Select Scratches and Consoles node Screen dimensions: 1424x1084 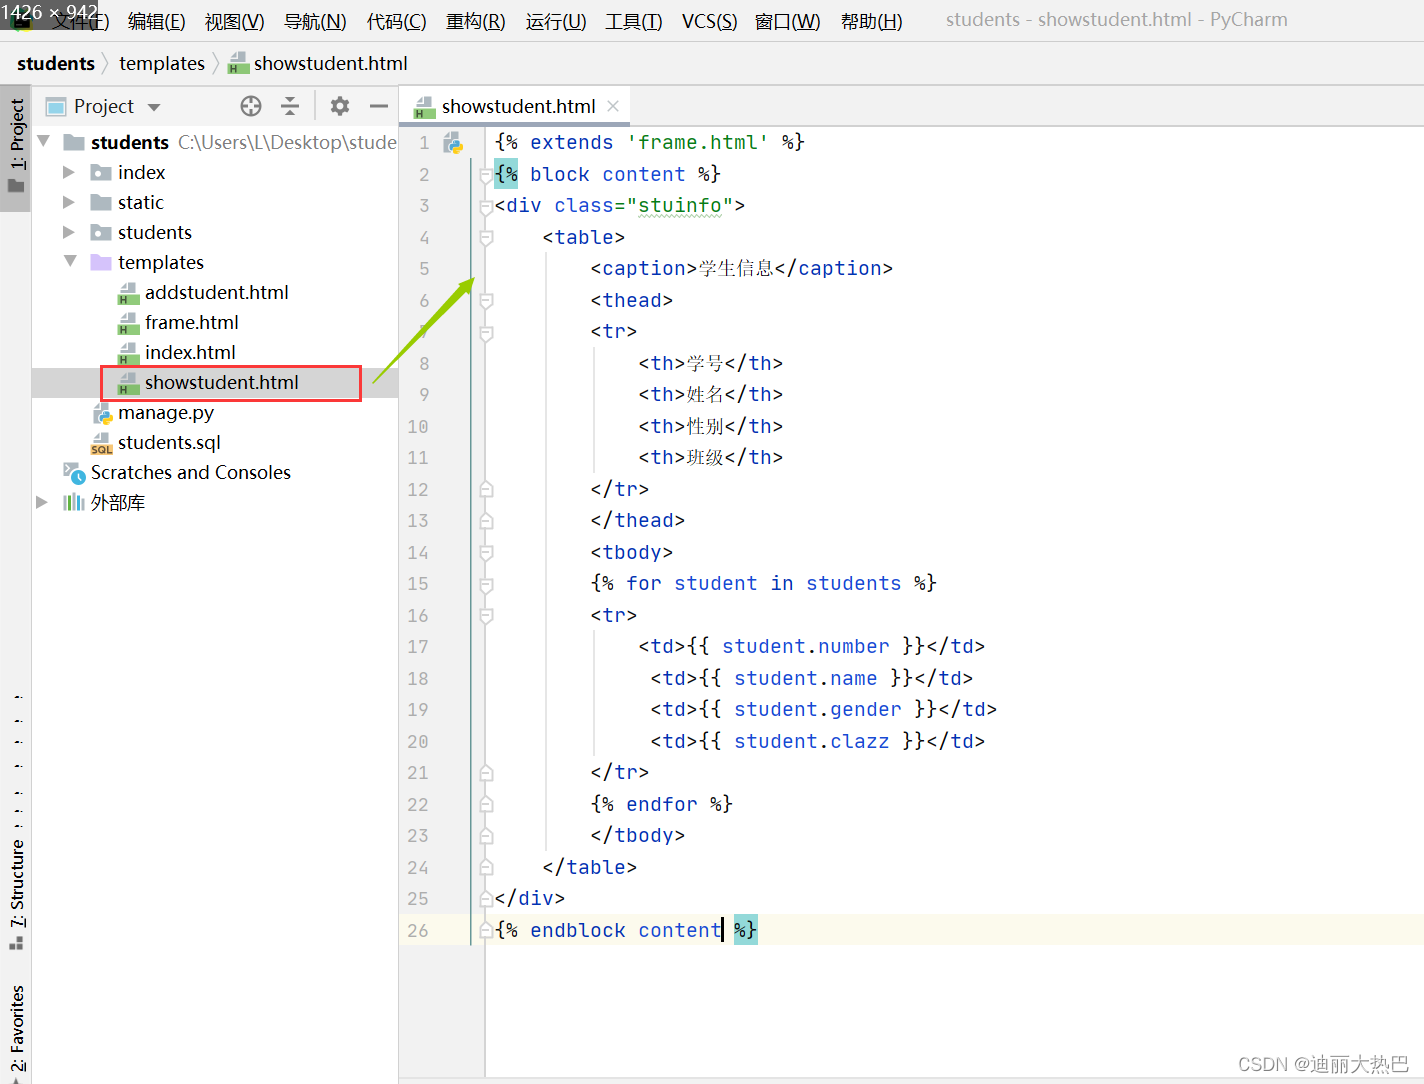190,472
